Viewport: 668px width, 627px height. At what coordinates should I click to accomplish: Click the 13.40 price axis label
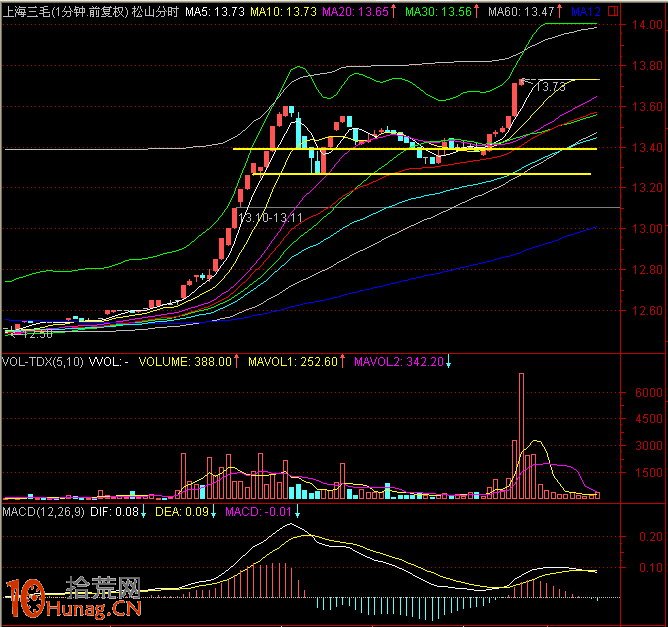[x=647, y=148]
